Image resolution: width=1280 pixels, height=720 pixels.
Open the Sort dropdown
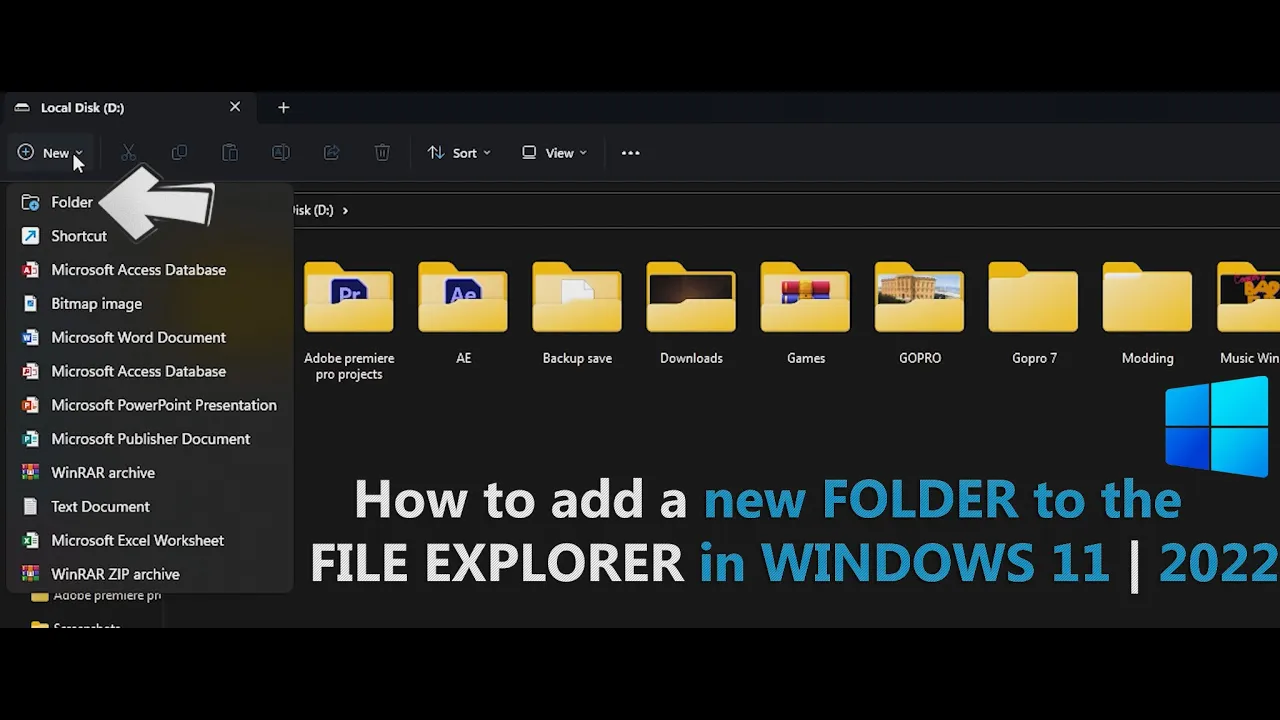pyautogui.click(x=459, y=153)
